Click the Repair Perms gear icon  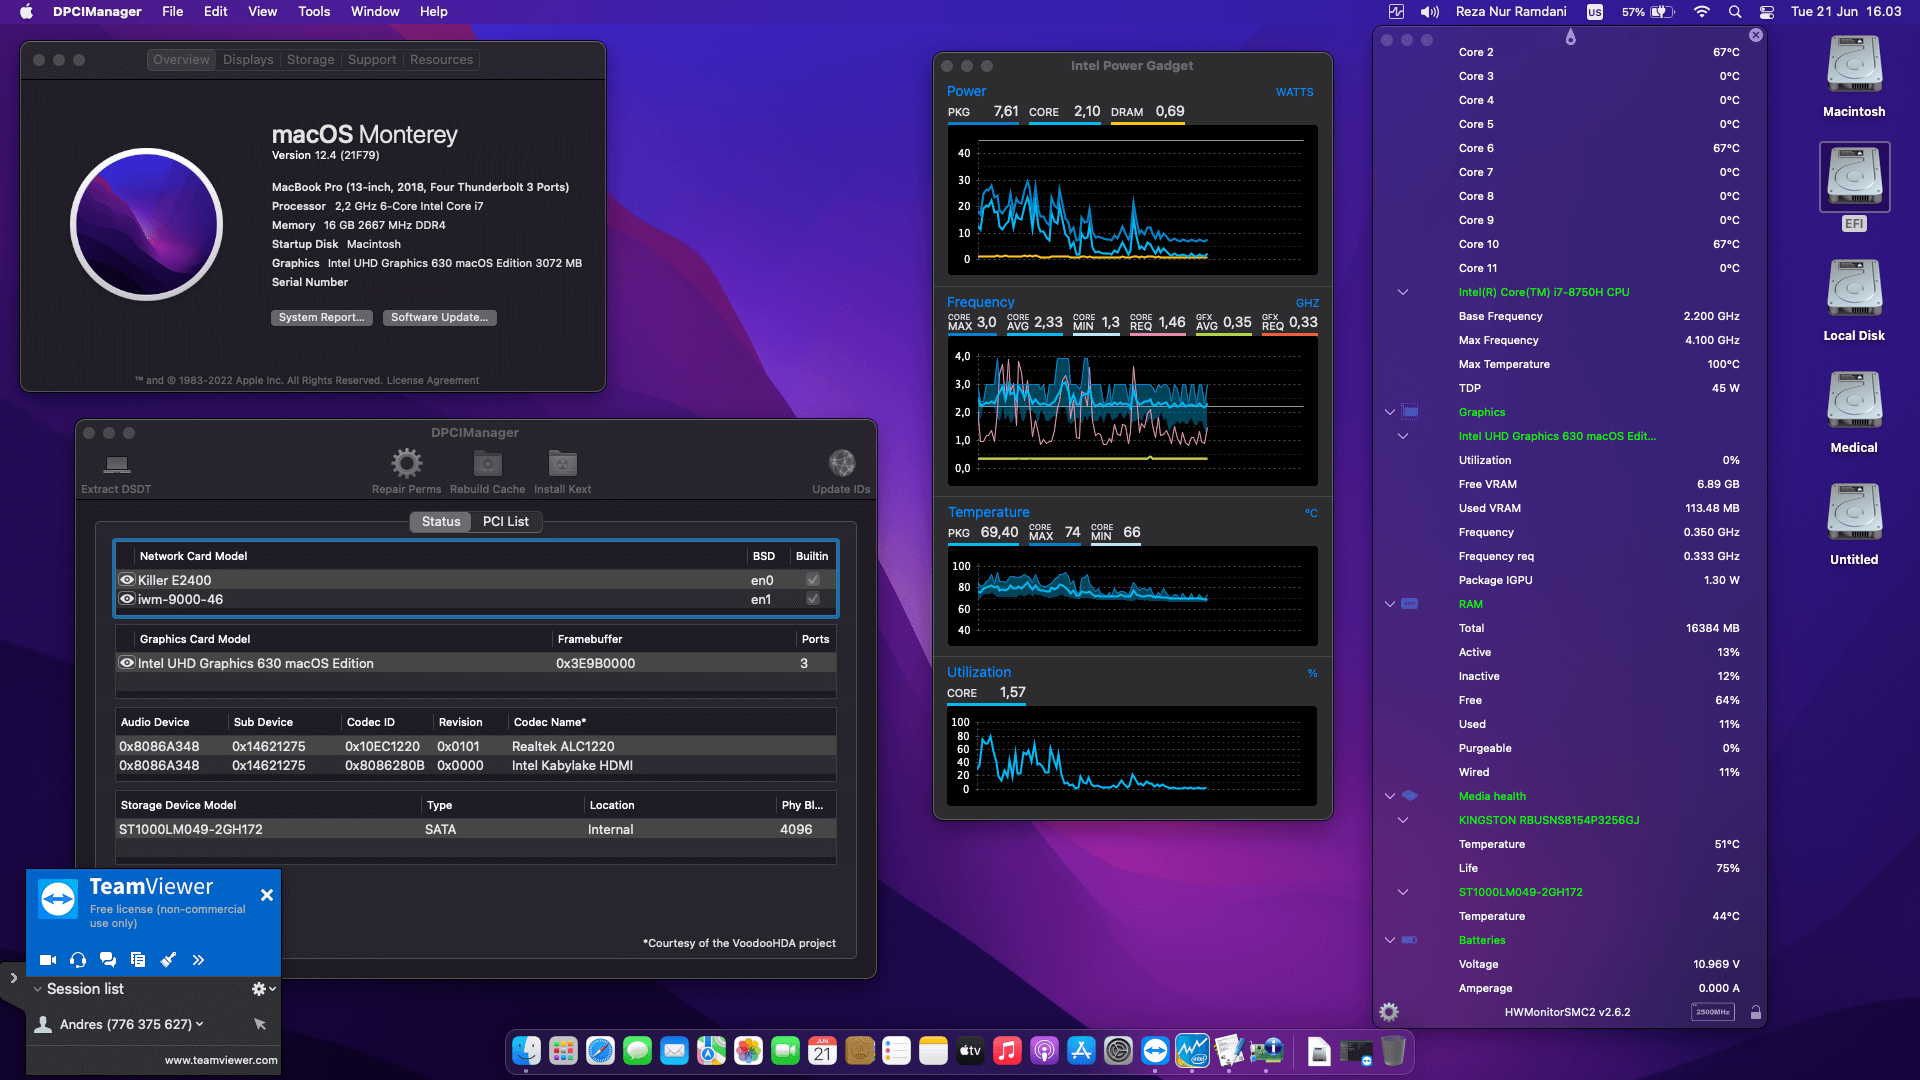click(x=406, y=463)
